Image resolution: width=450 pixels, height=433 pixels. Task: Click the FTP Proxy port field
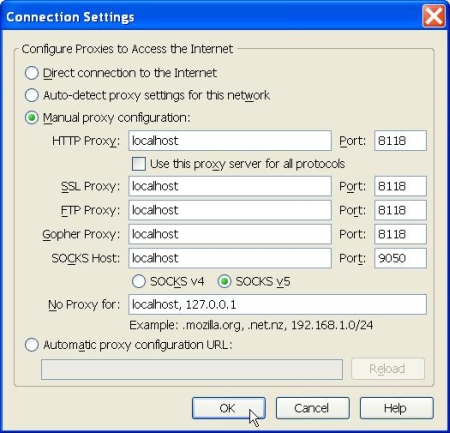tap(400, 210)
